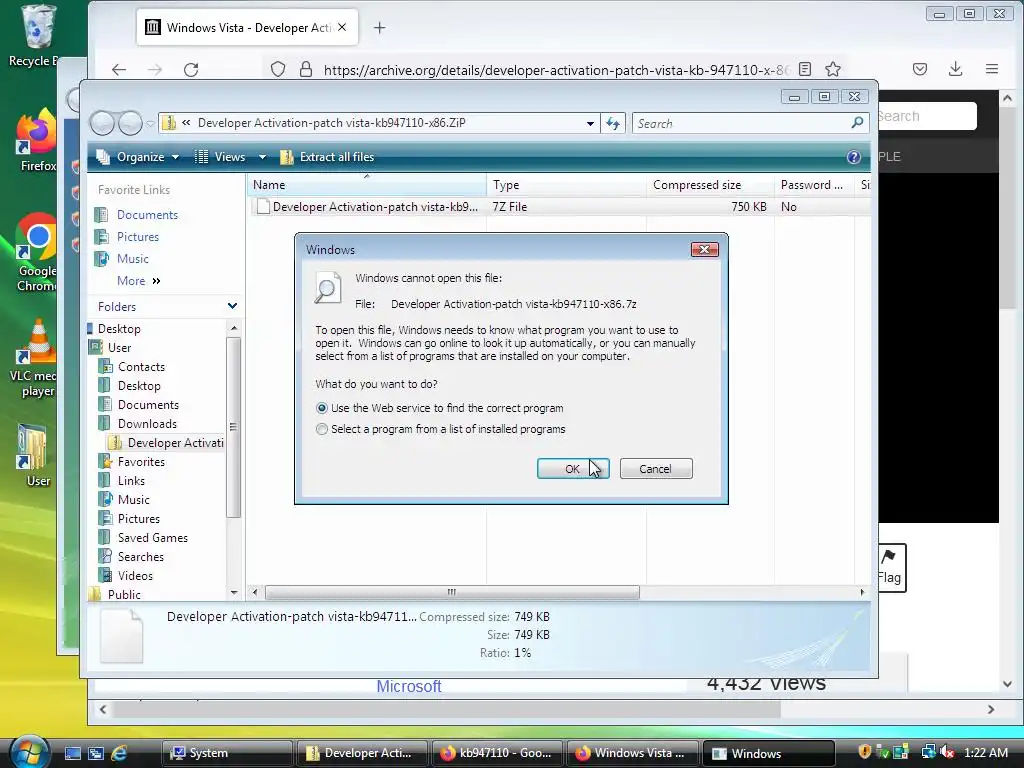The width and height of the screenshot is (1024, 768).
Task: Close the Windows dialog with red X
Action: (705, 249)
